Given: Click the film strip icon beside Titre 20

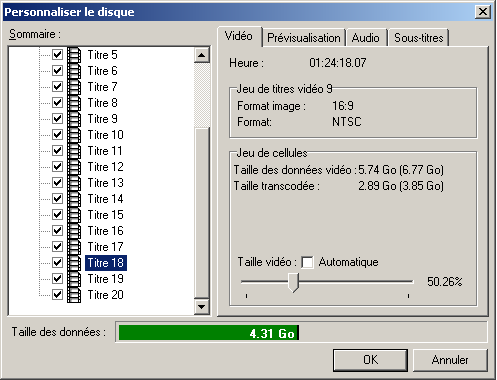Looking at the screenshot, I should click(74, 295).
